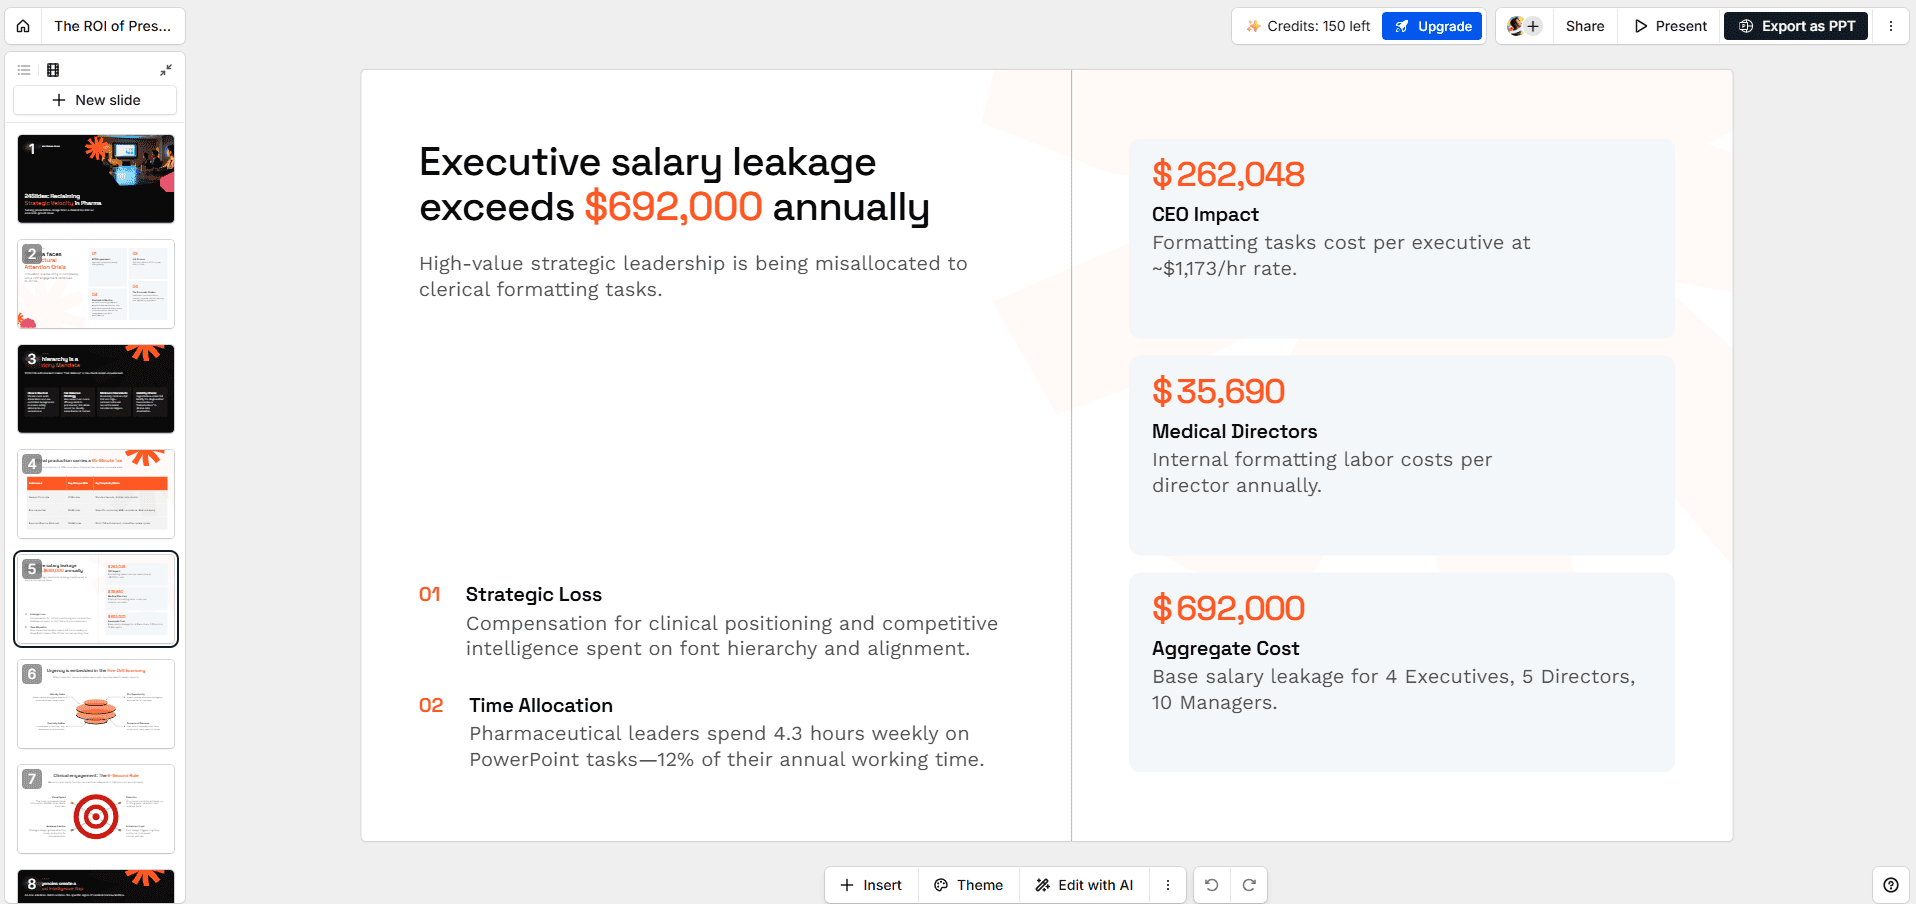1916x904 pixels.
Task: View remaining credits indicator
Action: (1308, 26)
